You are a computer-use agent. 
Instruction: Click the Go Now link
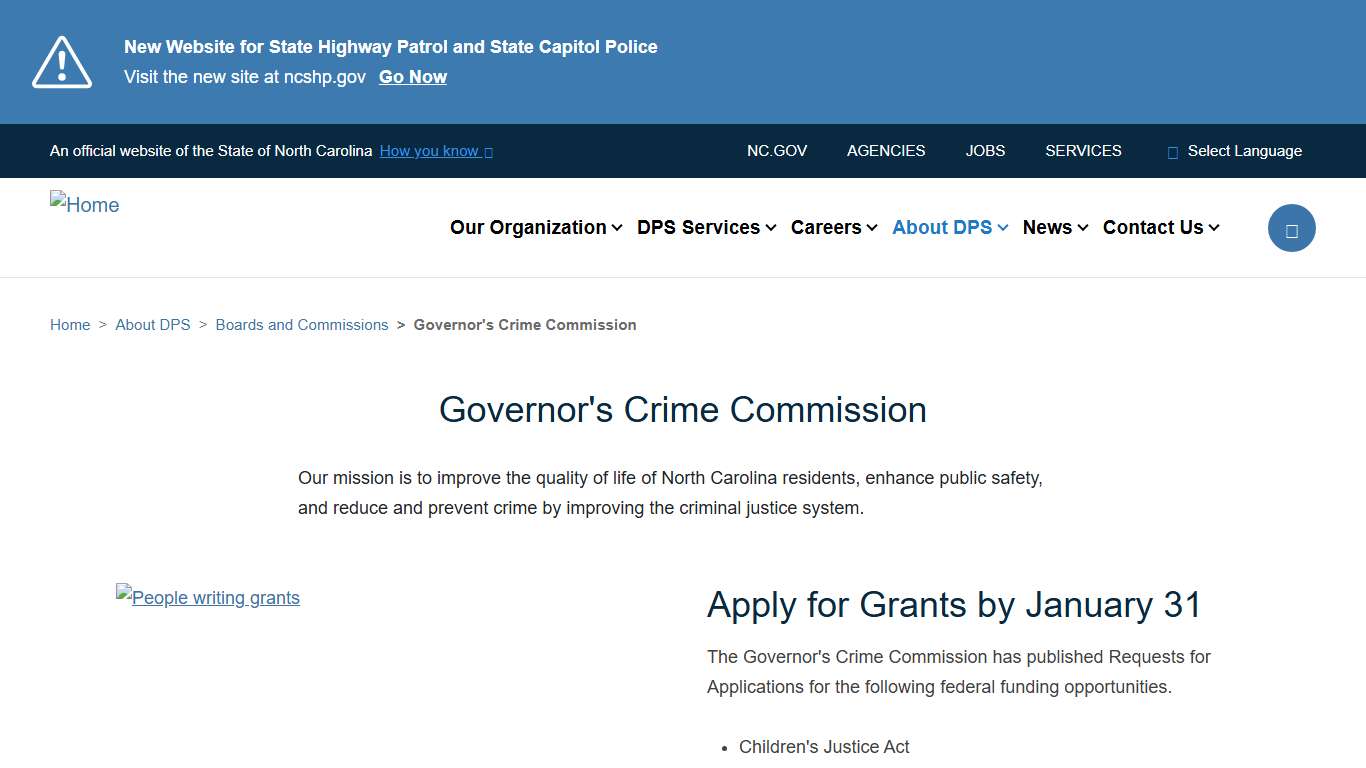coord(412,76)
